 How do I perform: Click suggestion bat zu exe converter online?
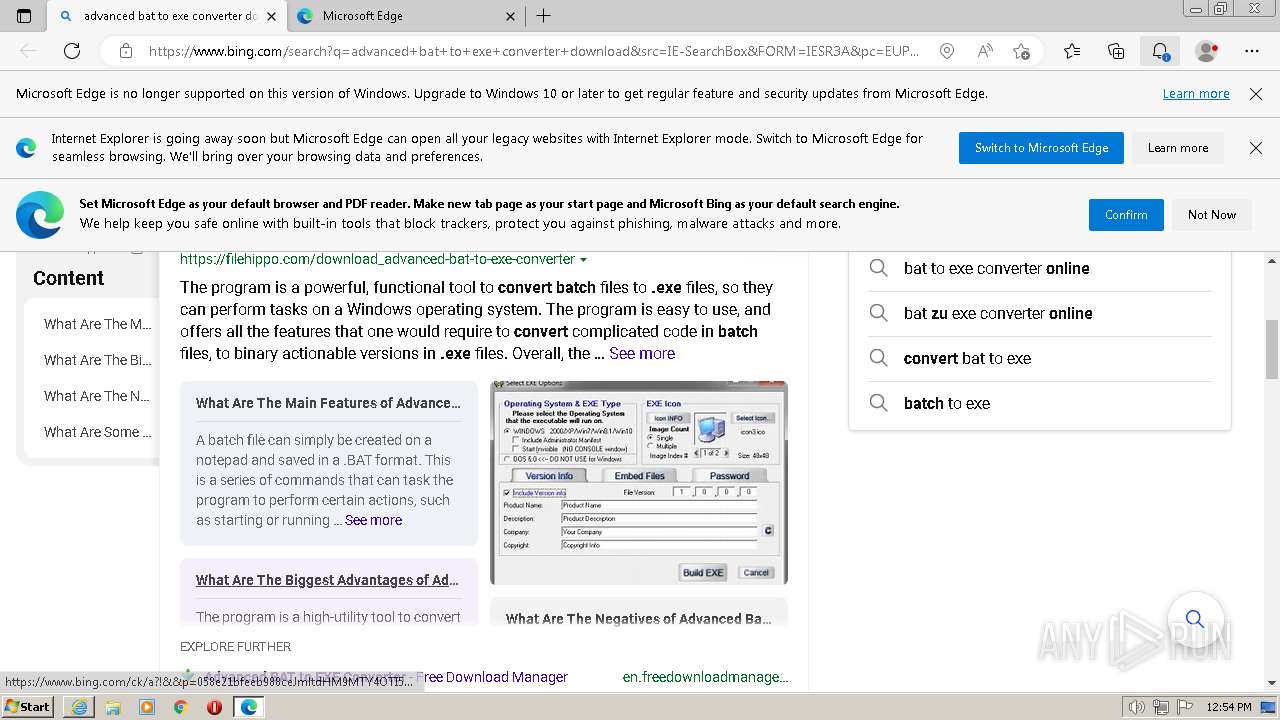(x=998, y=313)
